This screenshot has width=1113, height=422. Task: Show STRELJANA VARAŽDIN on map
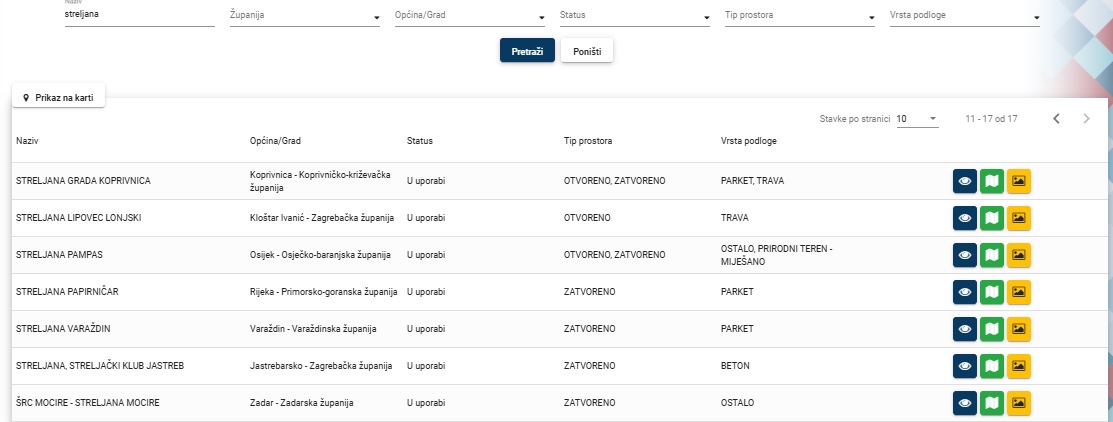992,329
